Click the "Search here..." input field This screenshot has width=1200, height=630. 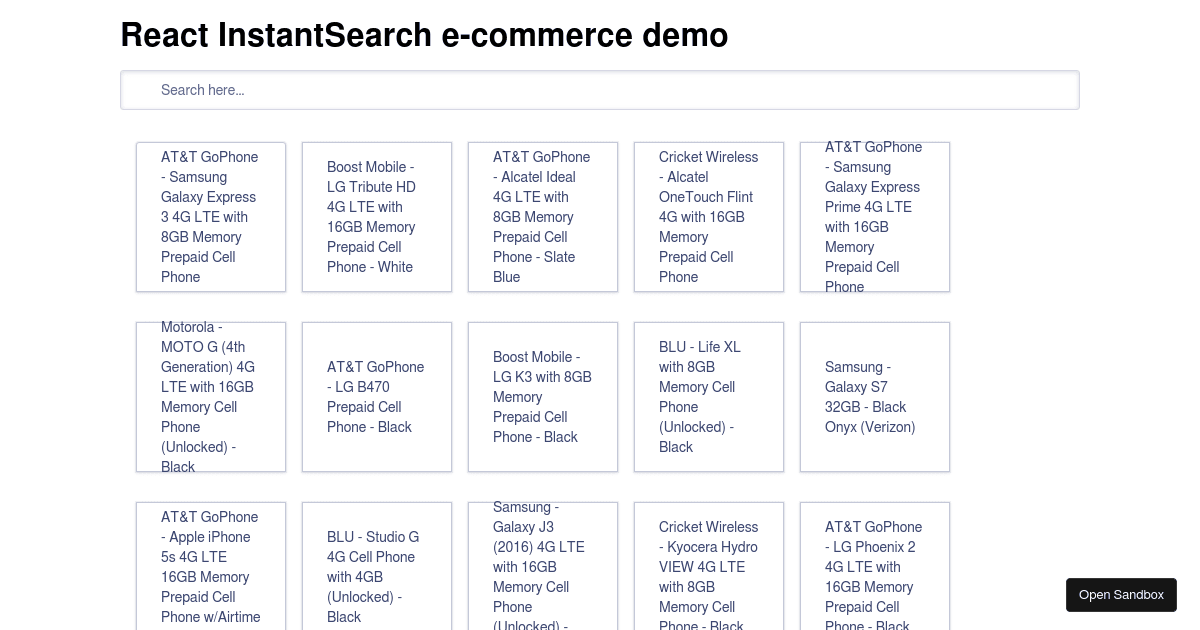point(600,90)
